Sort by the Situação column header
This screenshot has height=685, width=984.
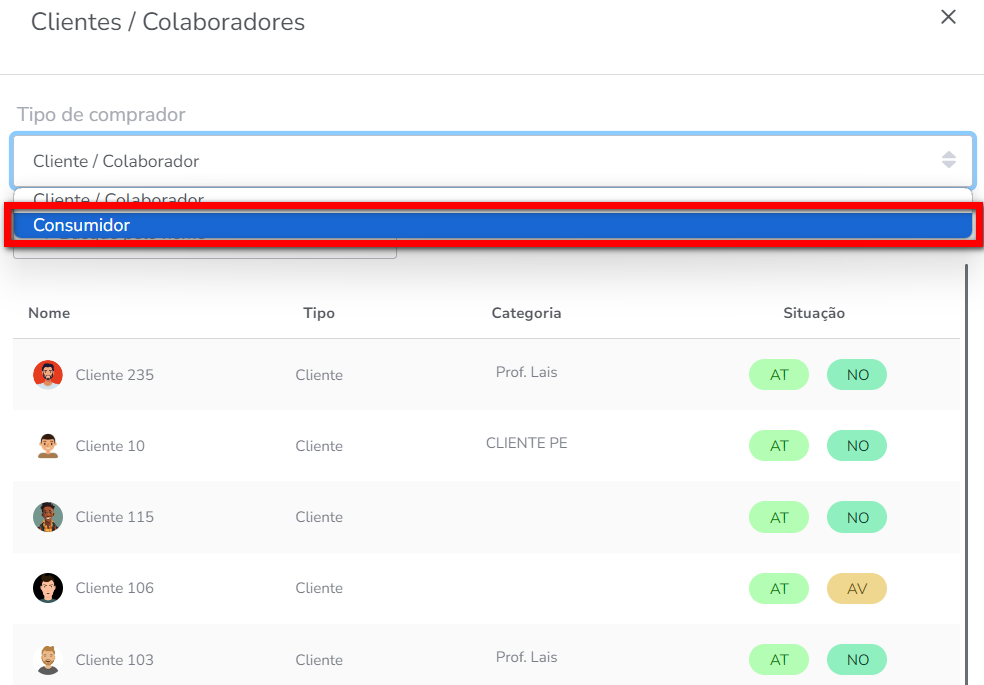[x=814, y=313]
